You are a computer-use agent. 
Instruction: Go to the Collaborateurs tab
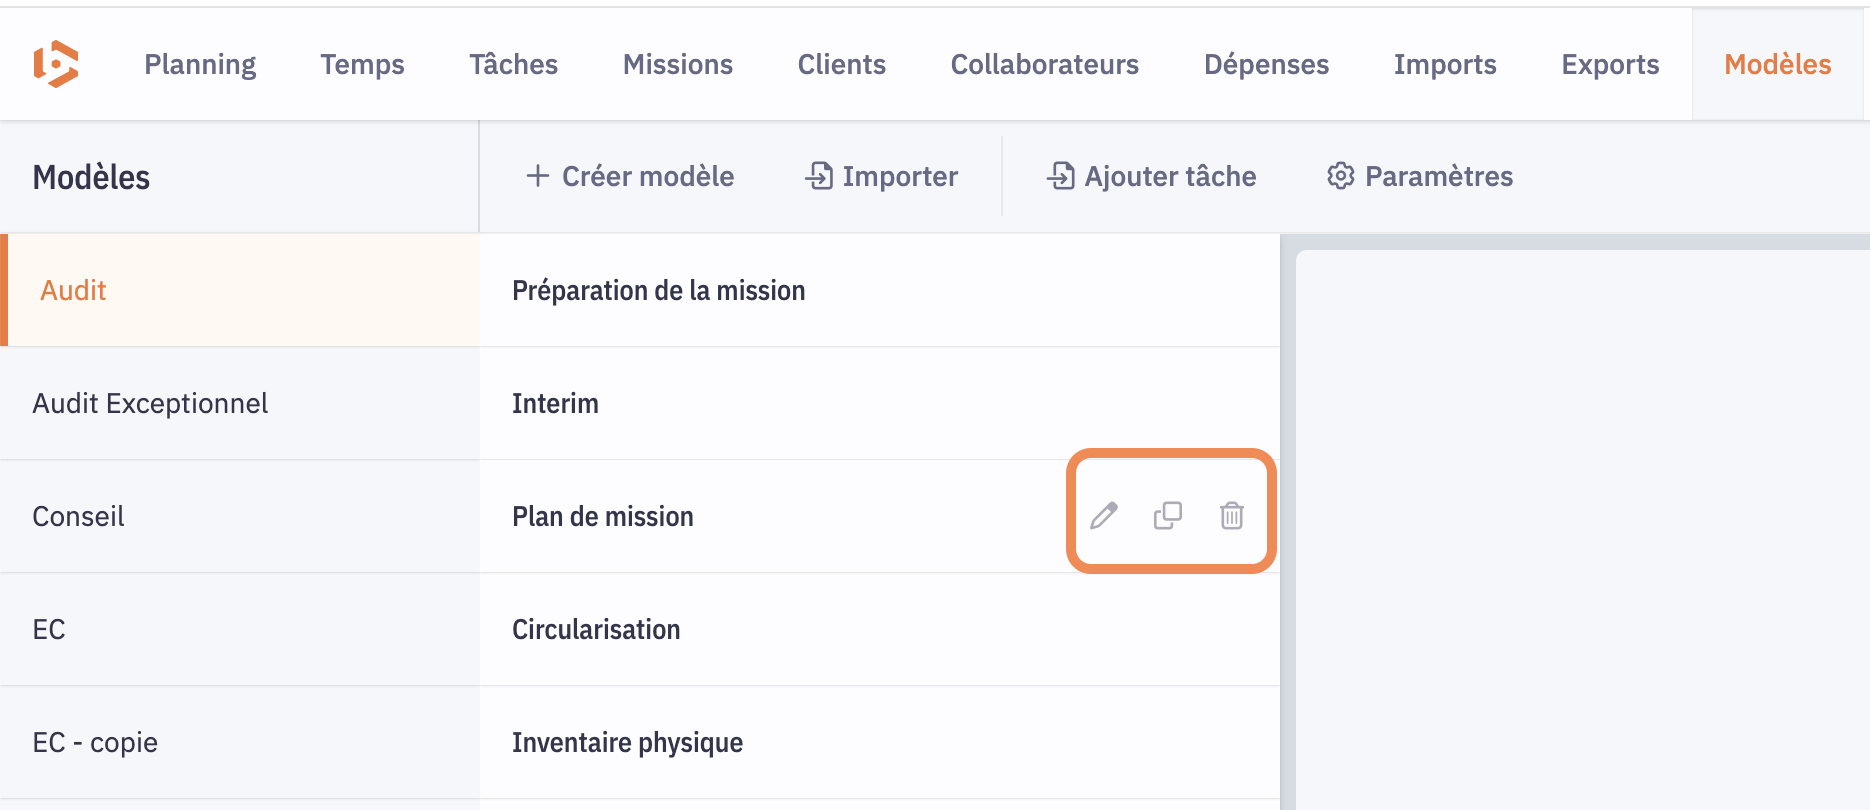pos(1045,64)
